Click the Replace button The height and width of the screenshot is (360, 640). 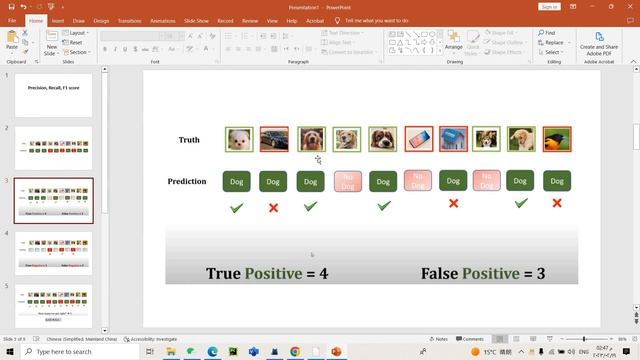[x=551, y=42]
